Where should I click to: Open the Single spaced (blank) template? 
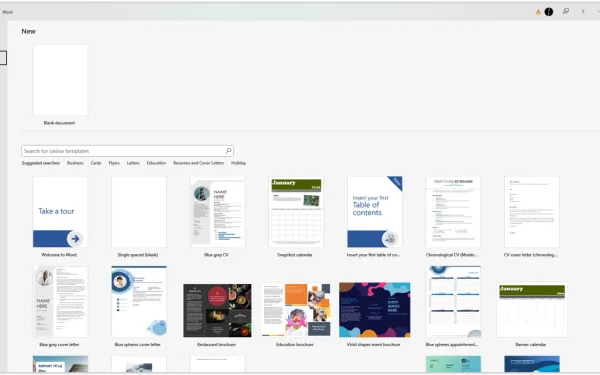139,212
